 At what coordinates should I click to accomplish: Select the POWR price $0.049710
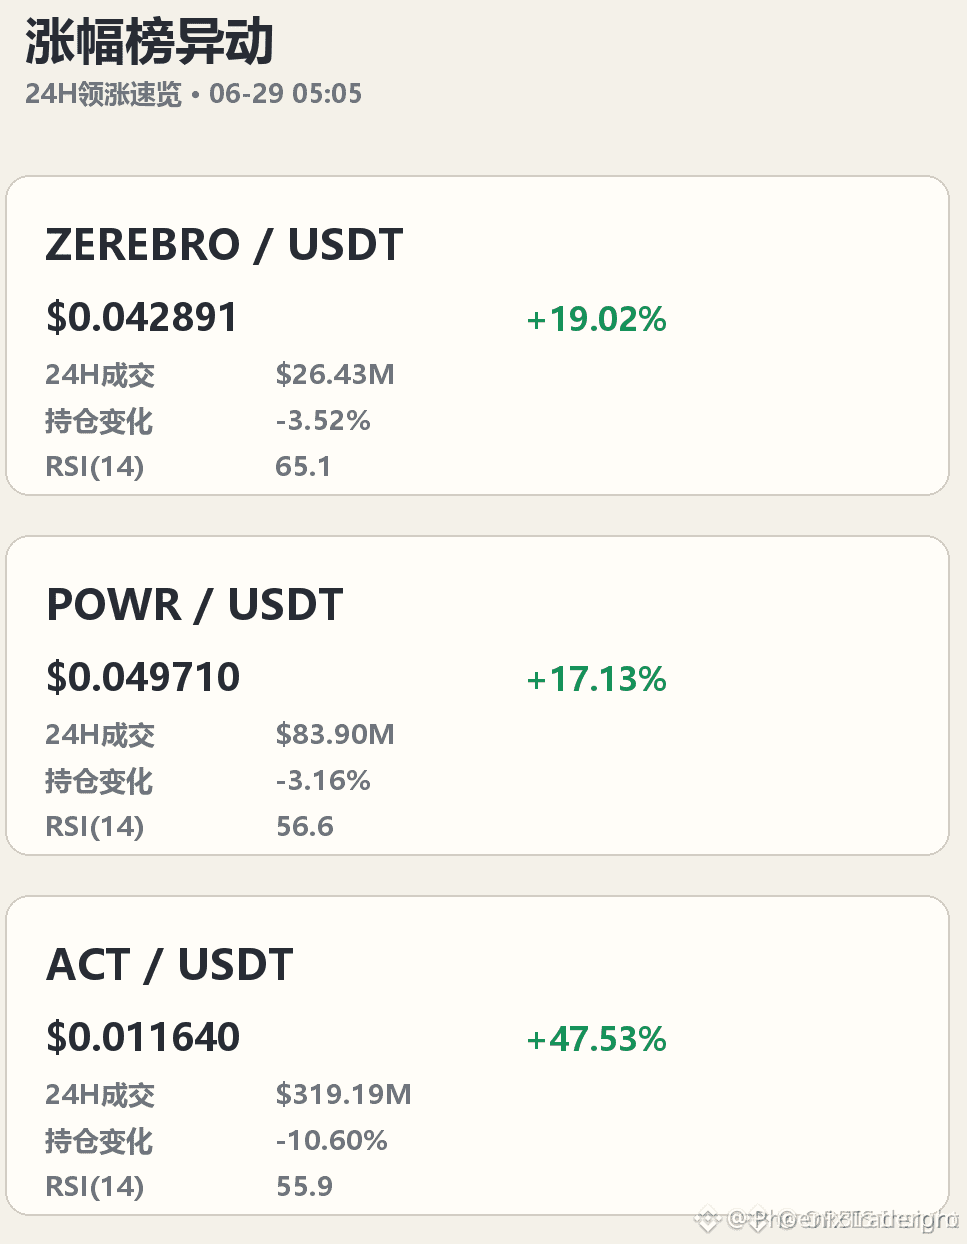pyautogui.click(x=143, y=678)
